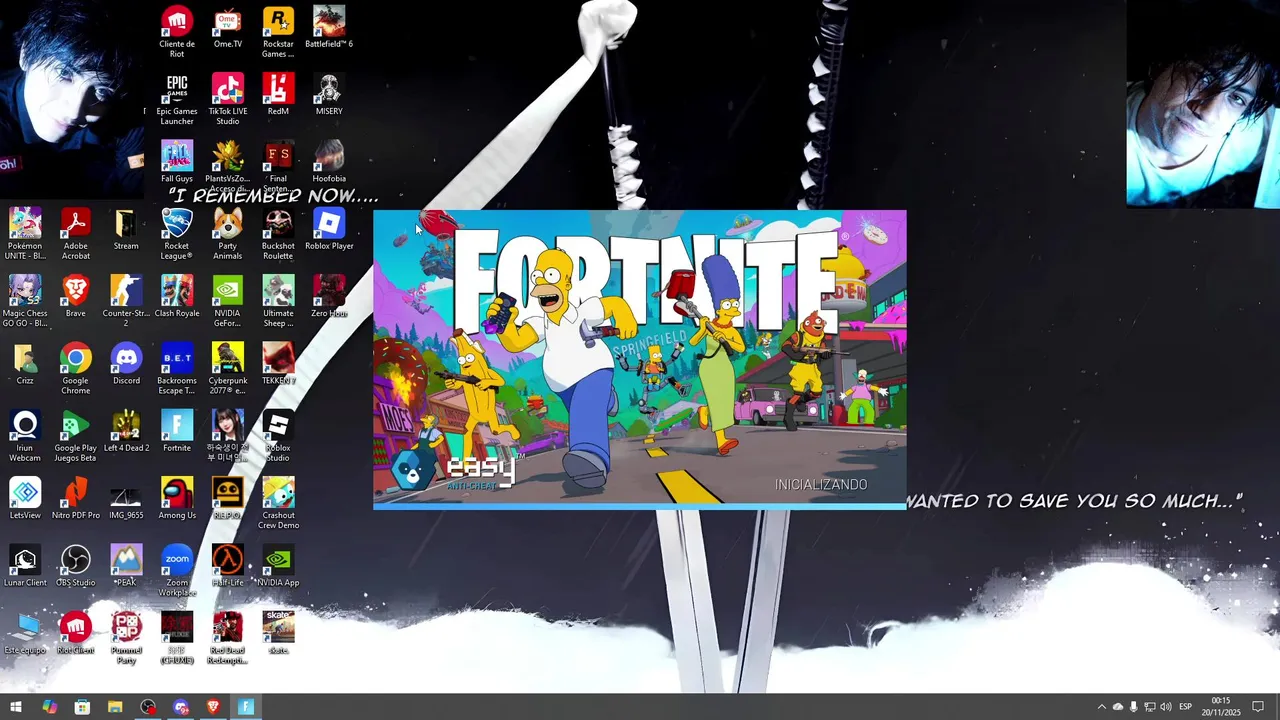This screenshot has width=1280, height=720.
Task: Open the Roblox Player shortcut
Action: pyautogui.click(x=329, y=229)
